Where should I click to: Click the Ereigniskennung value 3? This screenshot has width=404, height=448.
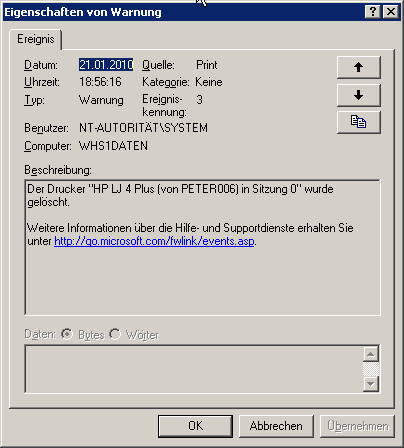(x=199, y=100)
